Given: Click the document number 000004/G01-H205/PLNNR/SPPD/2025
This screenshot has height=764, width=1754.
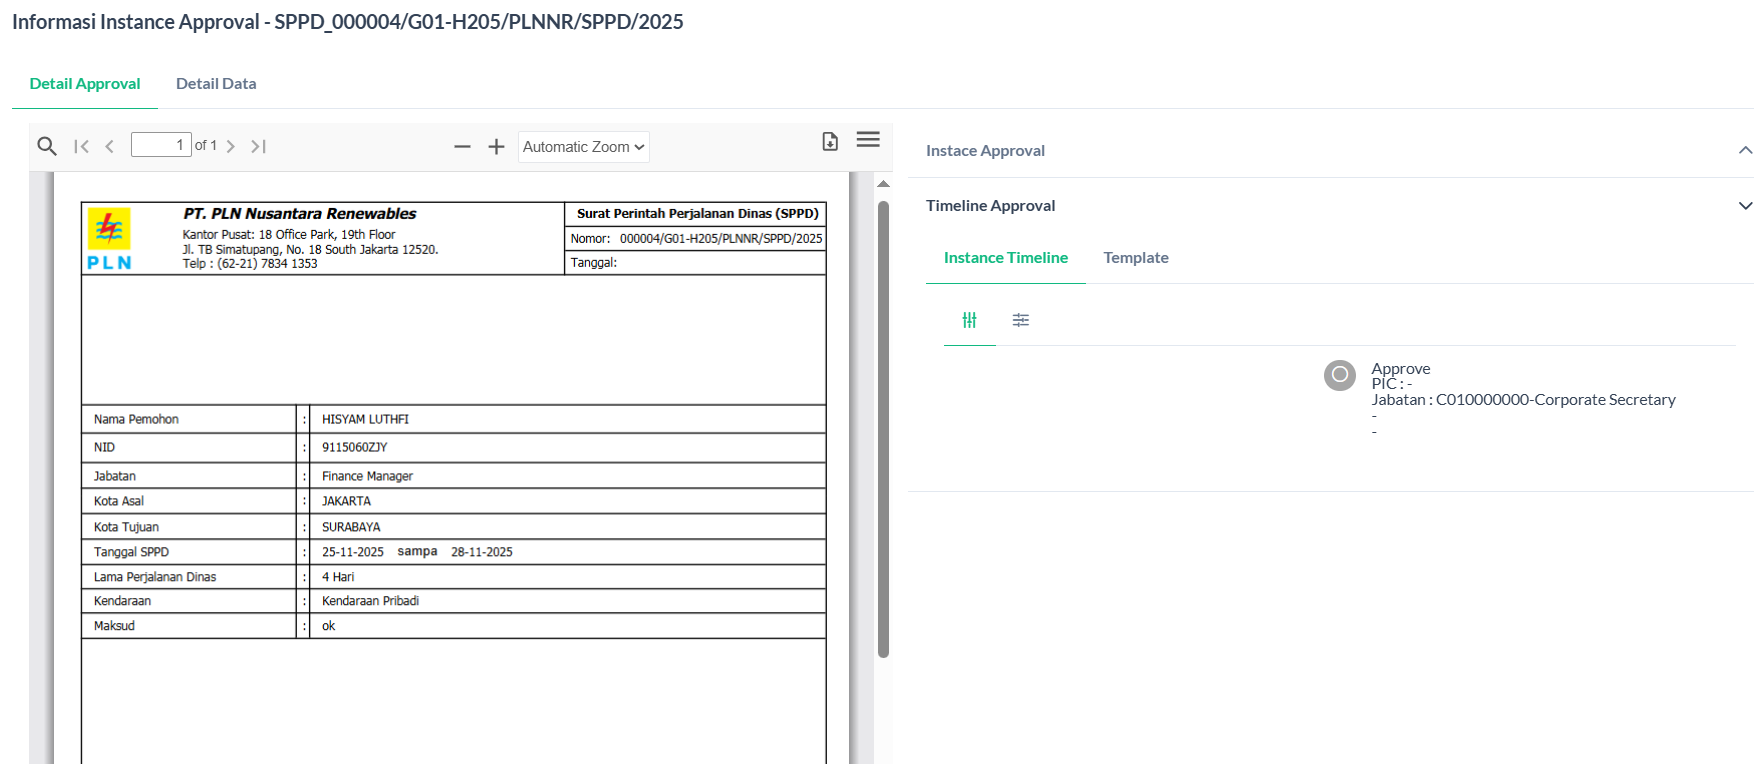Looking at the screenshot, I should pyautogui.click(x=721, y=239).
